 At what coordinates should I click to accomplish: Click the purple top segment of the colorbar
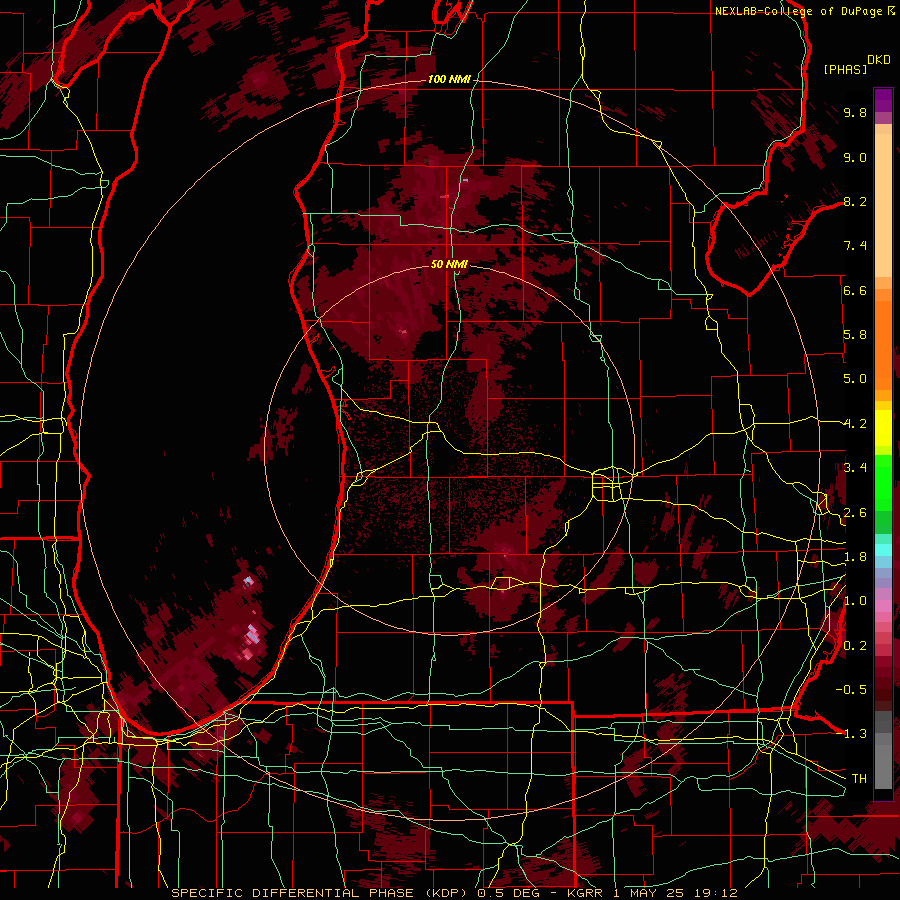click(883, 100)
